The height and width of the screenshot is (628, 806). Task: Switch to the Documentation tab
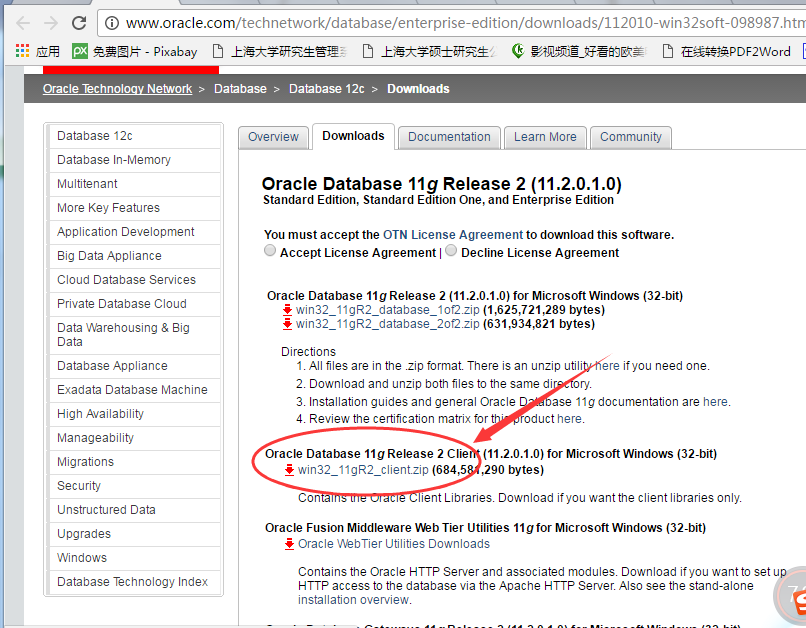click(449, 137)
